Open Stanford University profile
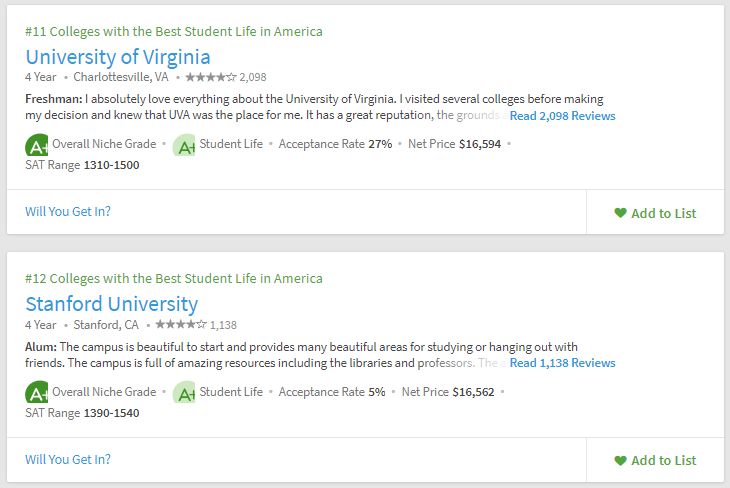The height and width of the screenshot is (488, 730). click(112, 304)
